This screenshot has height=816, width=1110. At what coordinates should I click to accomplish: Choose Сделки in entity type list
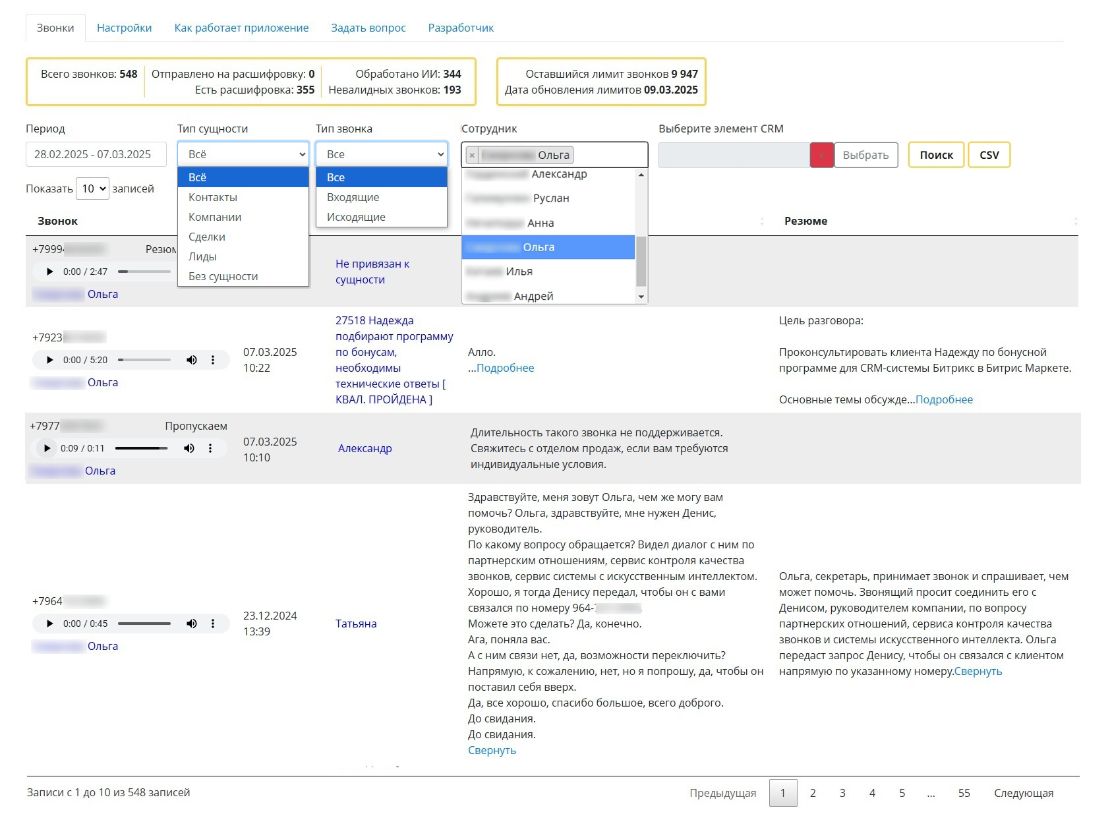point(243,237)
